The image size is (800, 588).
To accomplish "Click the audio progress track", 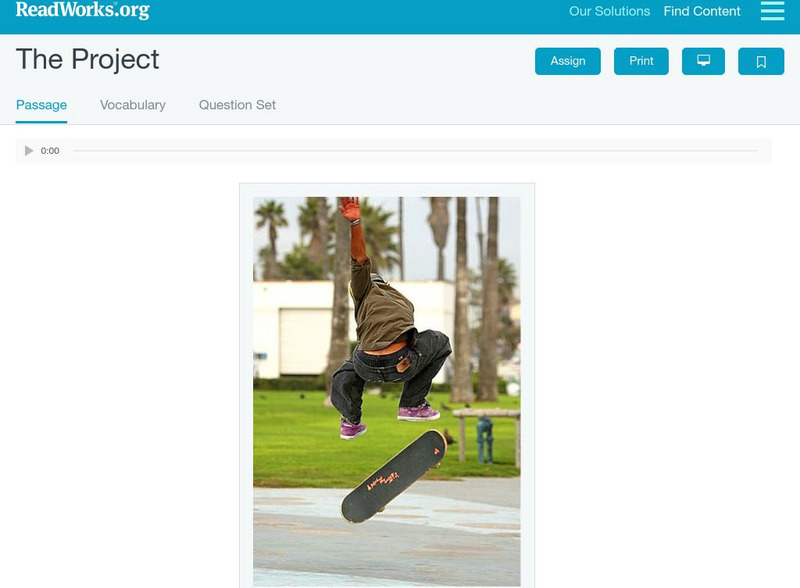I will (415, 151).
